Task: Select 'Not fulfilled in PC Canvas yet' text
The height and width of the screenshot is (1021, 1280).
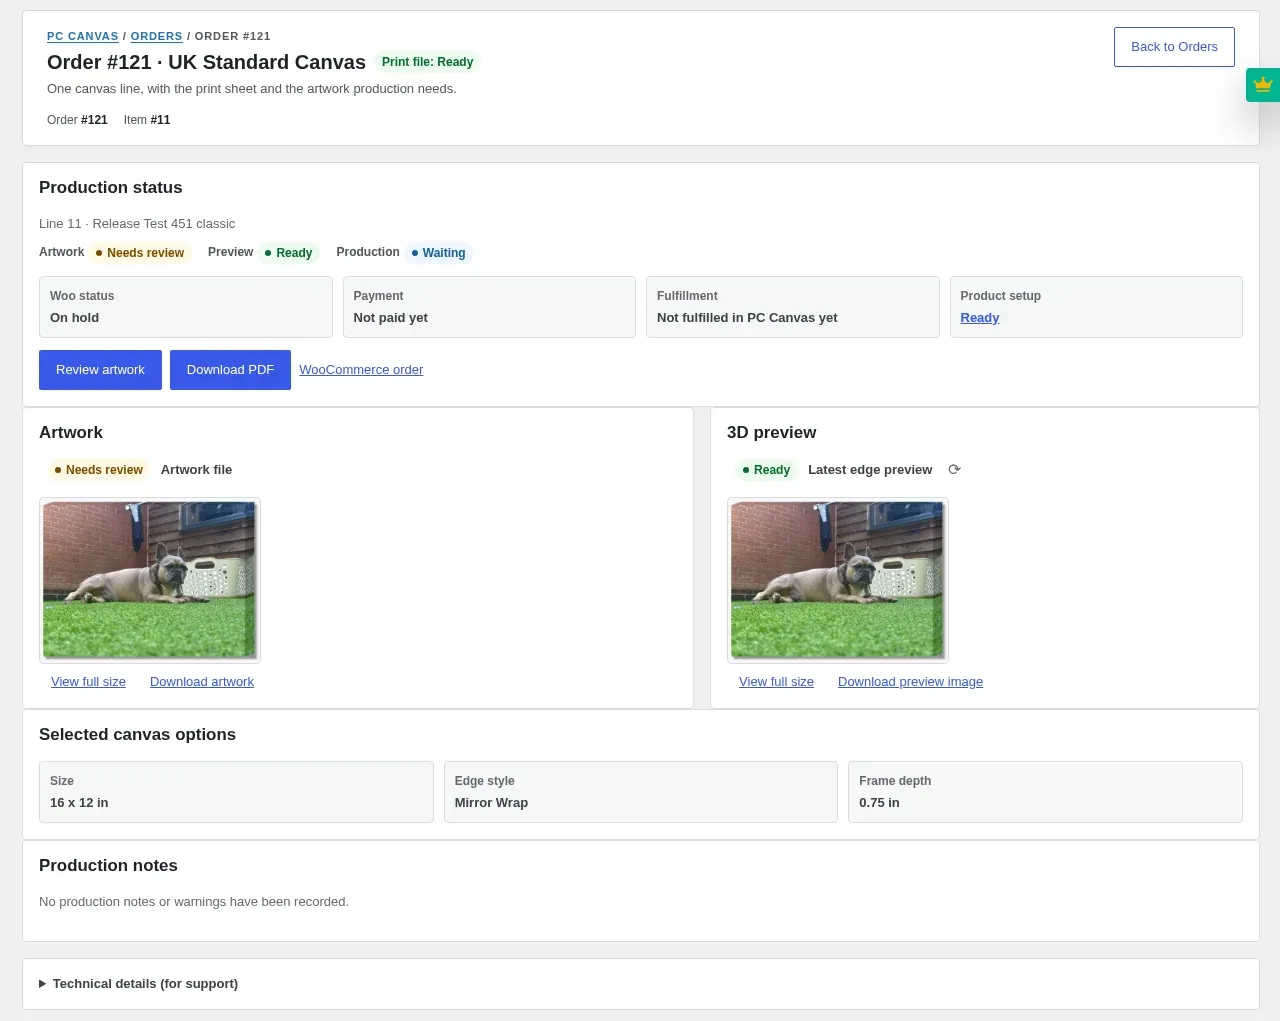Action: click(747, 318)
